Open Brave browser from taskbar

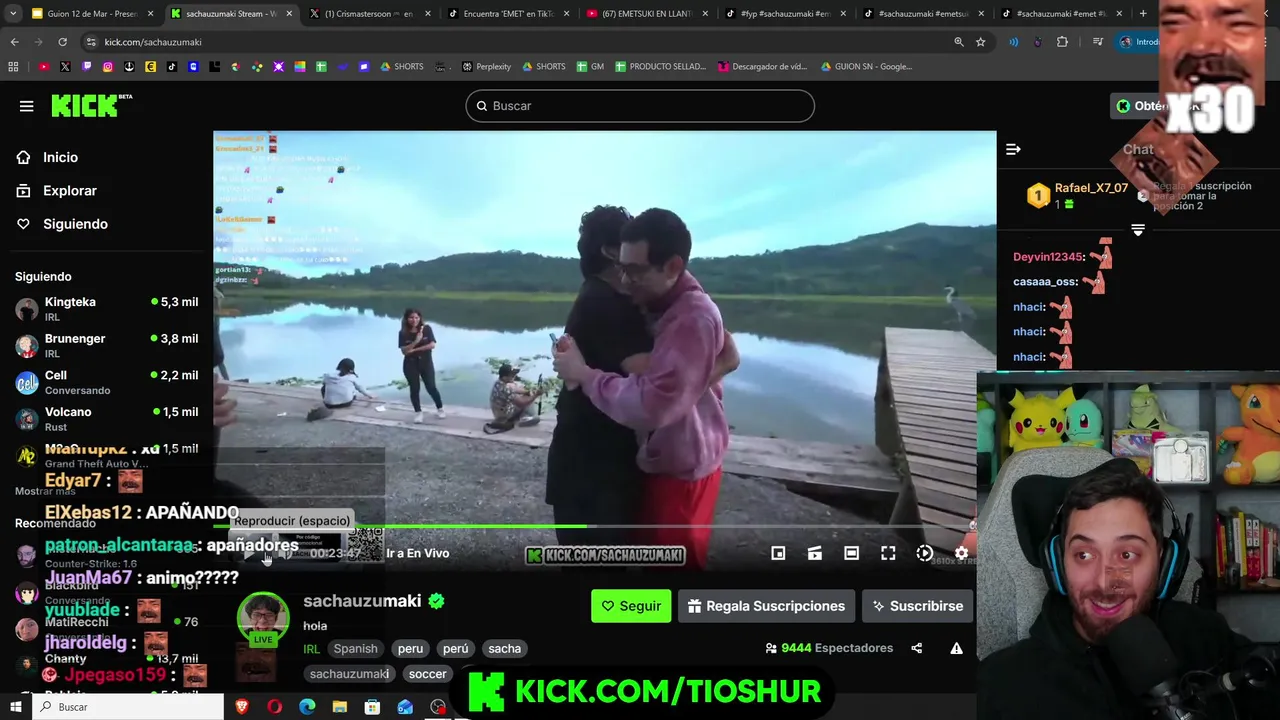pos(241,707)
